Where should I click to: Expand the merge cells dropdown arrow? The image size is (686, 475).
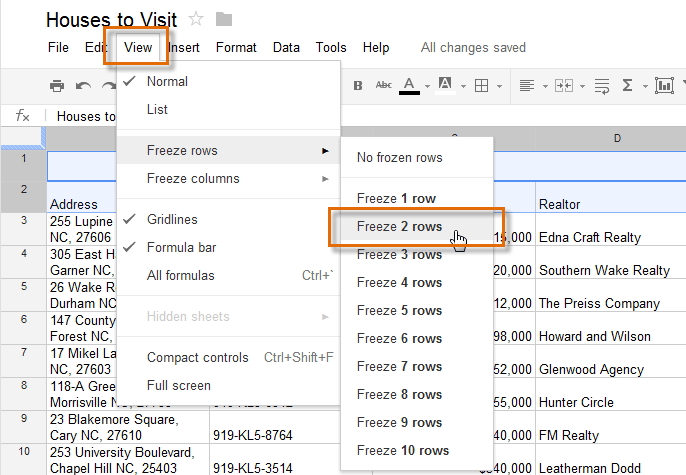tap(582, 87)
